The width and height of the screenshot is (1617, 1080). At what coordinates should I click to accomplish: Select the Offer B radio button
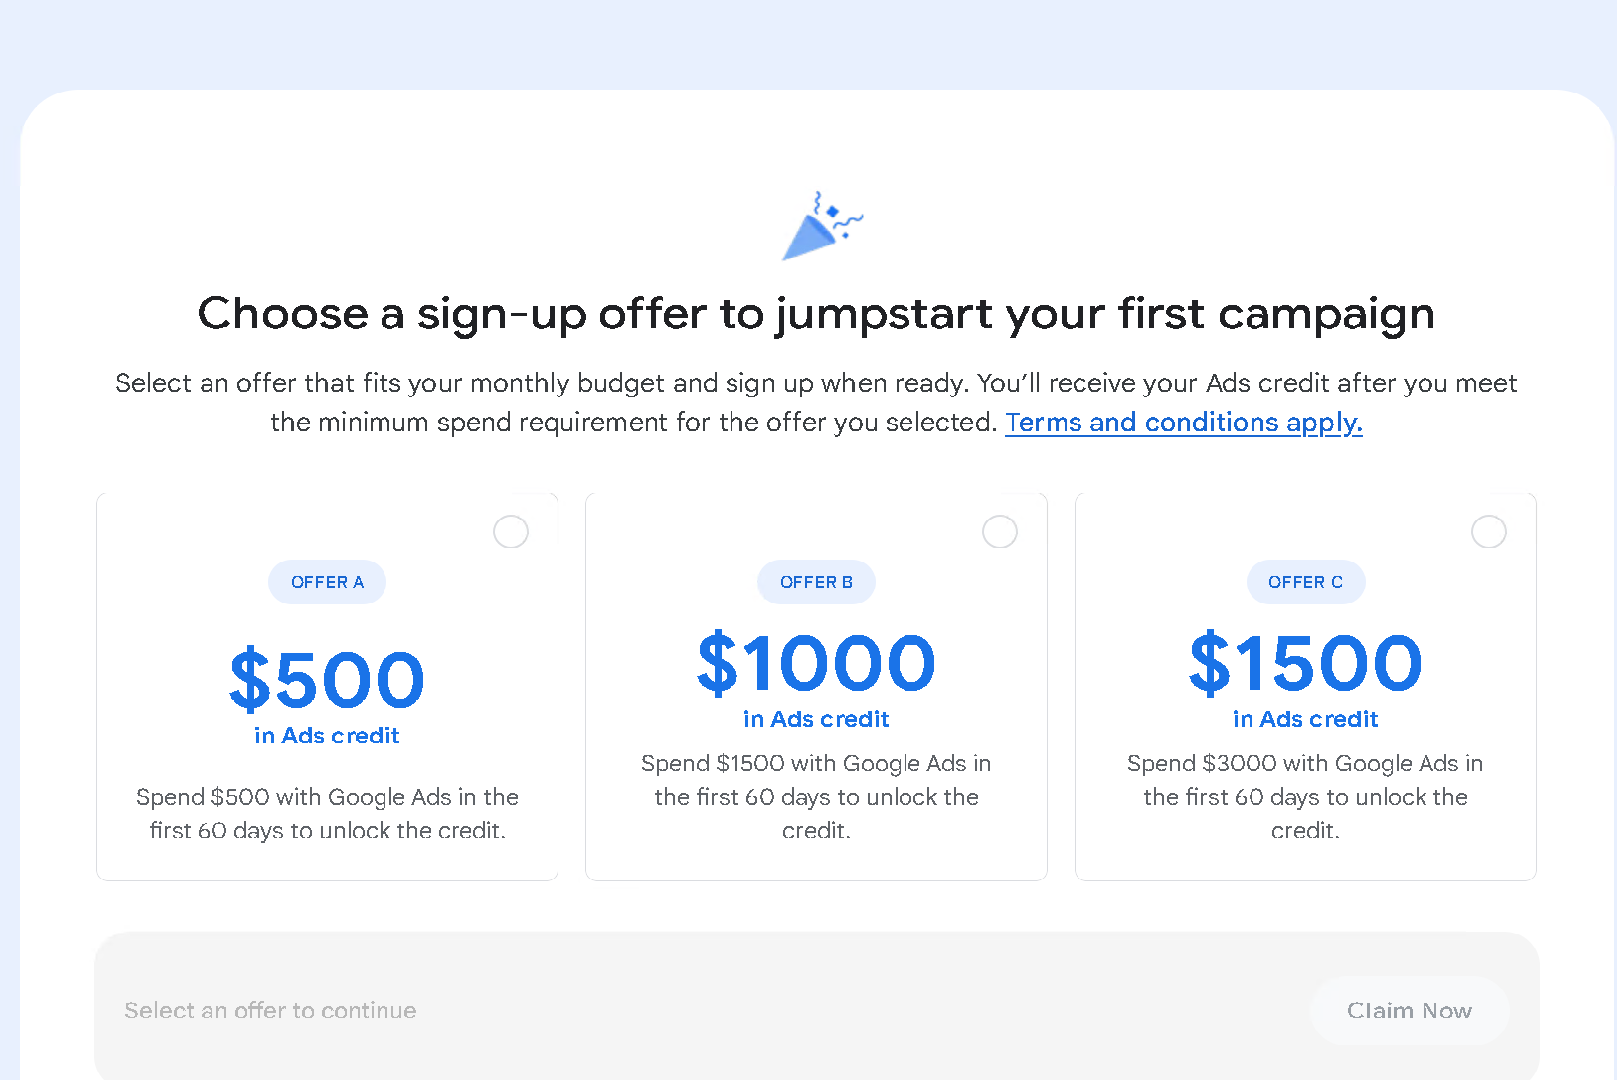(1000, 532)
